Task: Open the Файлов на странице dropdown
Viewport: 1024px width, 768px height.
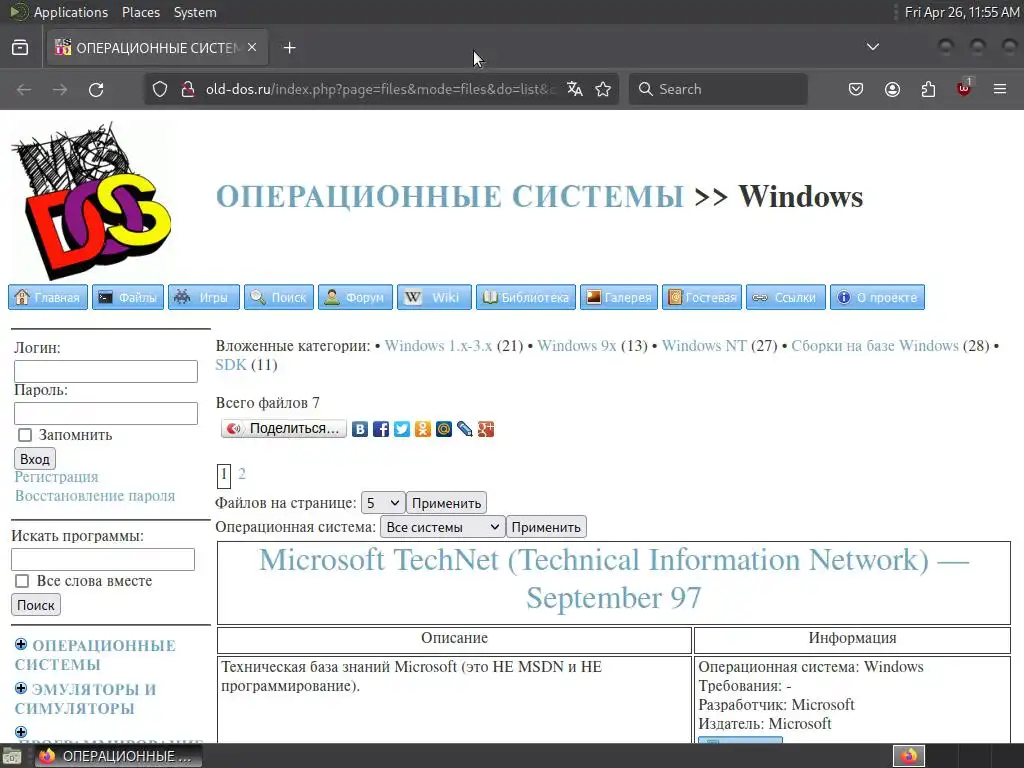Action: (x=383, y=503)
